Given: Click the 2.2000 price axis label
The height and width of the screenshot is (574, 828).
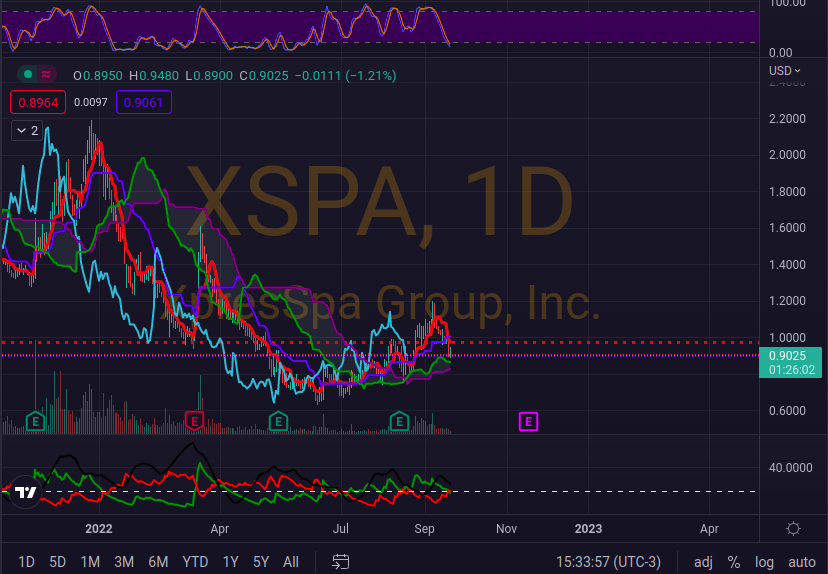Looking at the screenshot, I should tap(787, 118).
